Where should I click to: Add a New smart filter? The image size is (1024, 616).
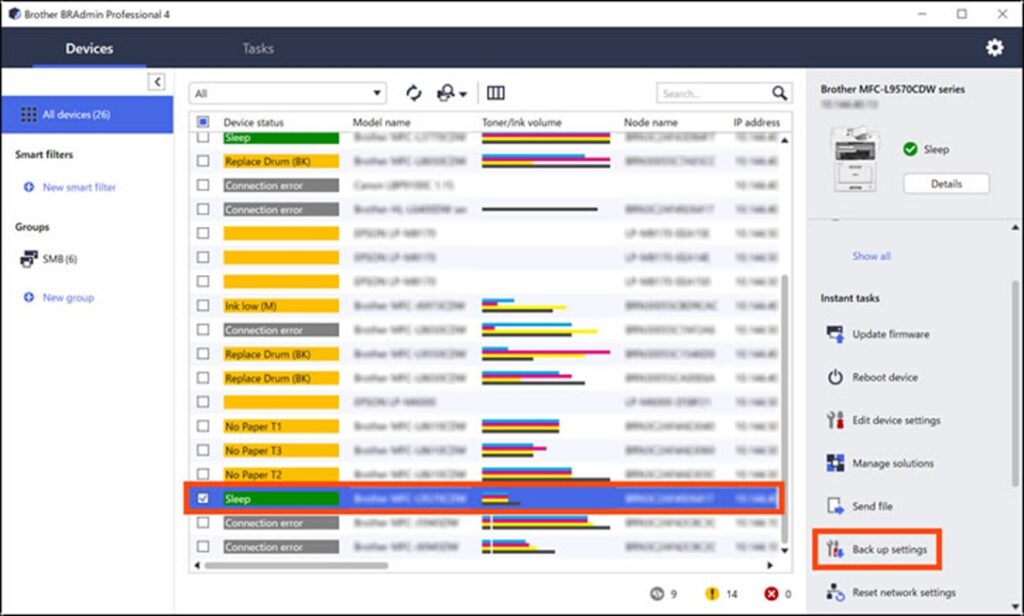pos(79,187)
